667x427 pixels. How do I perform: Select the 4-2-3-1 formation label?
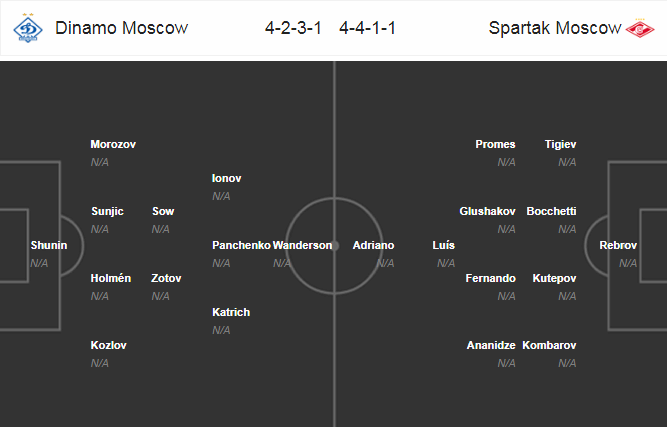(294, 28)
